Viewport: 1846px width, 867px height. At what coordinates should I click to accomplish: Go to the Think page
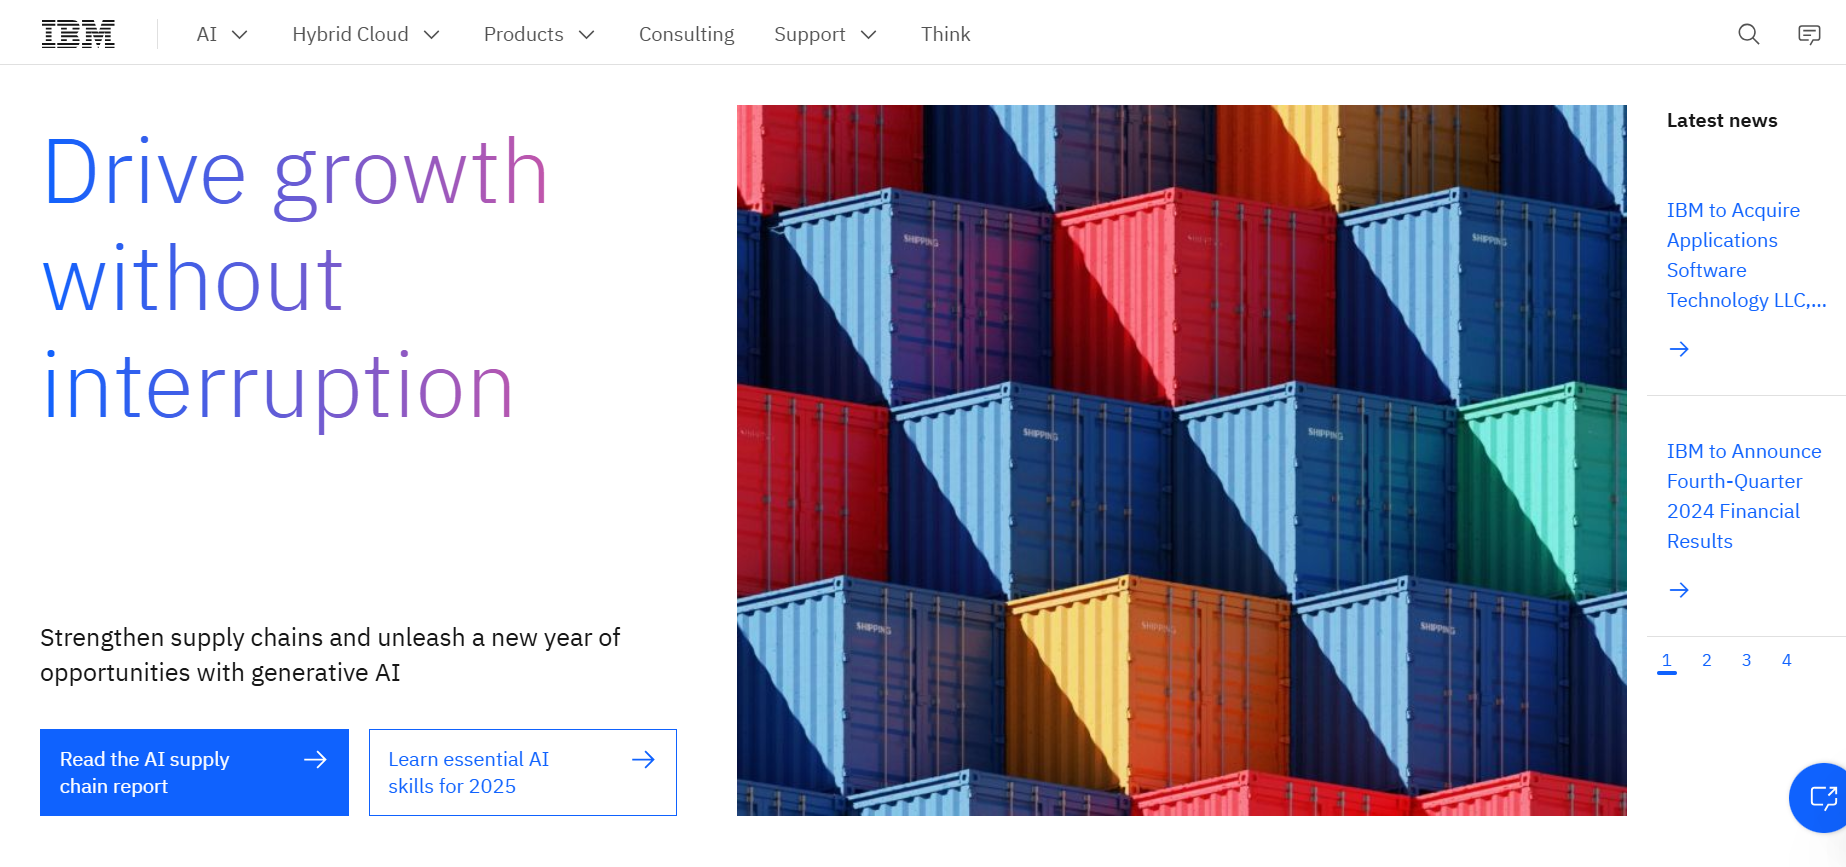[x=945, y=34]
